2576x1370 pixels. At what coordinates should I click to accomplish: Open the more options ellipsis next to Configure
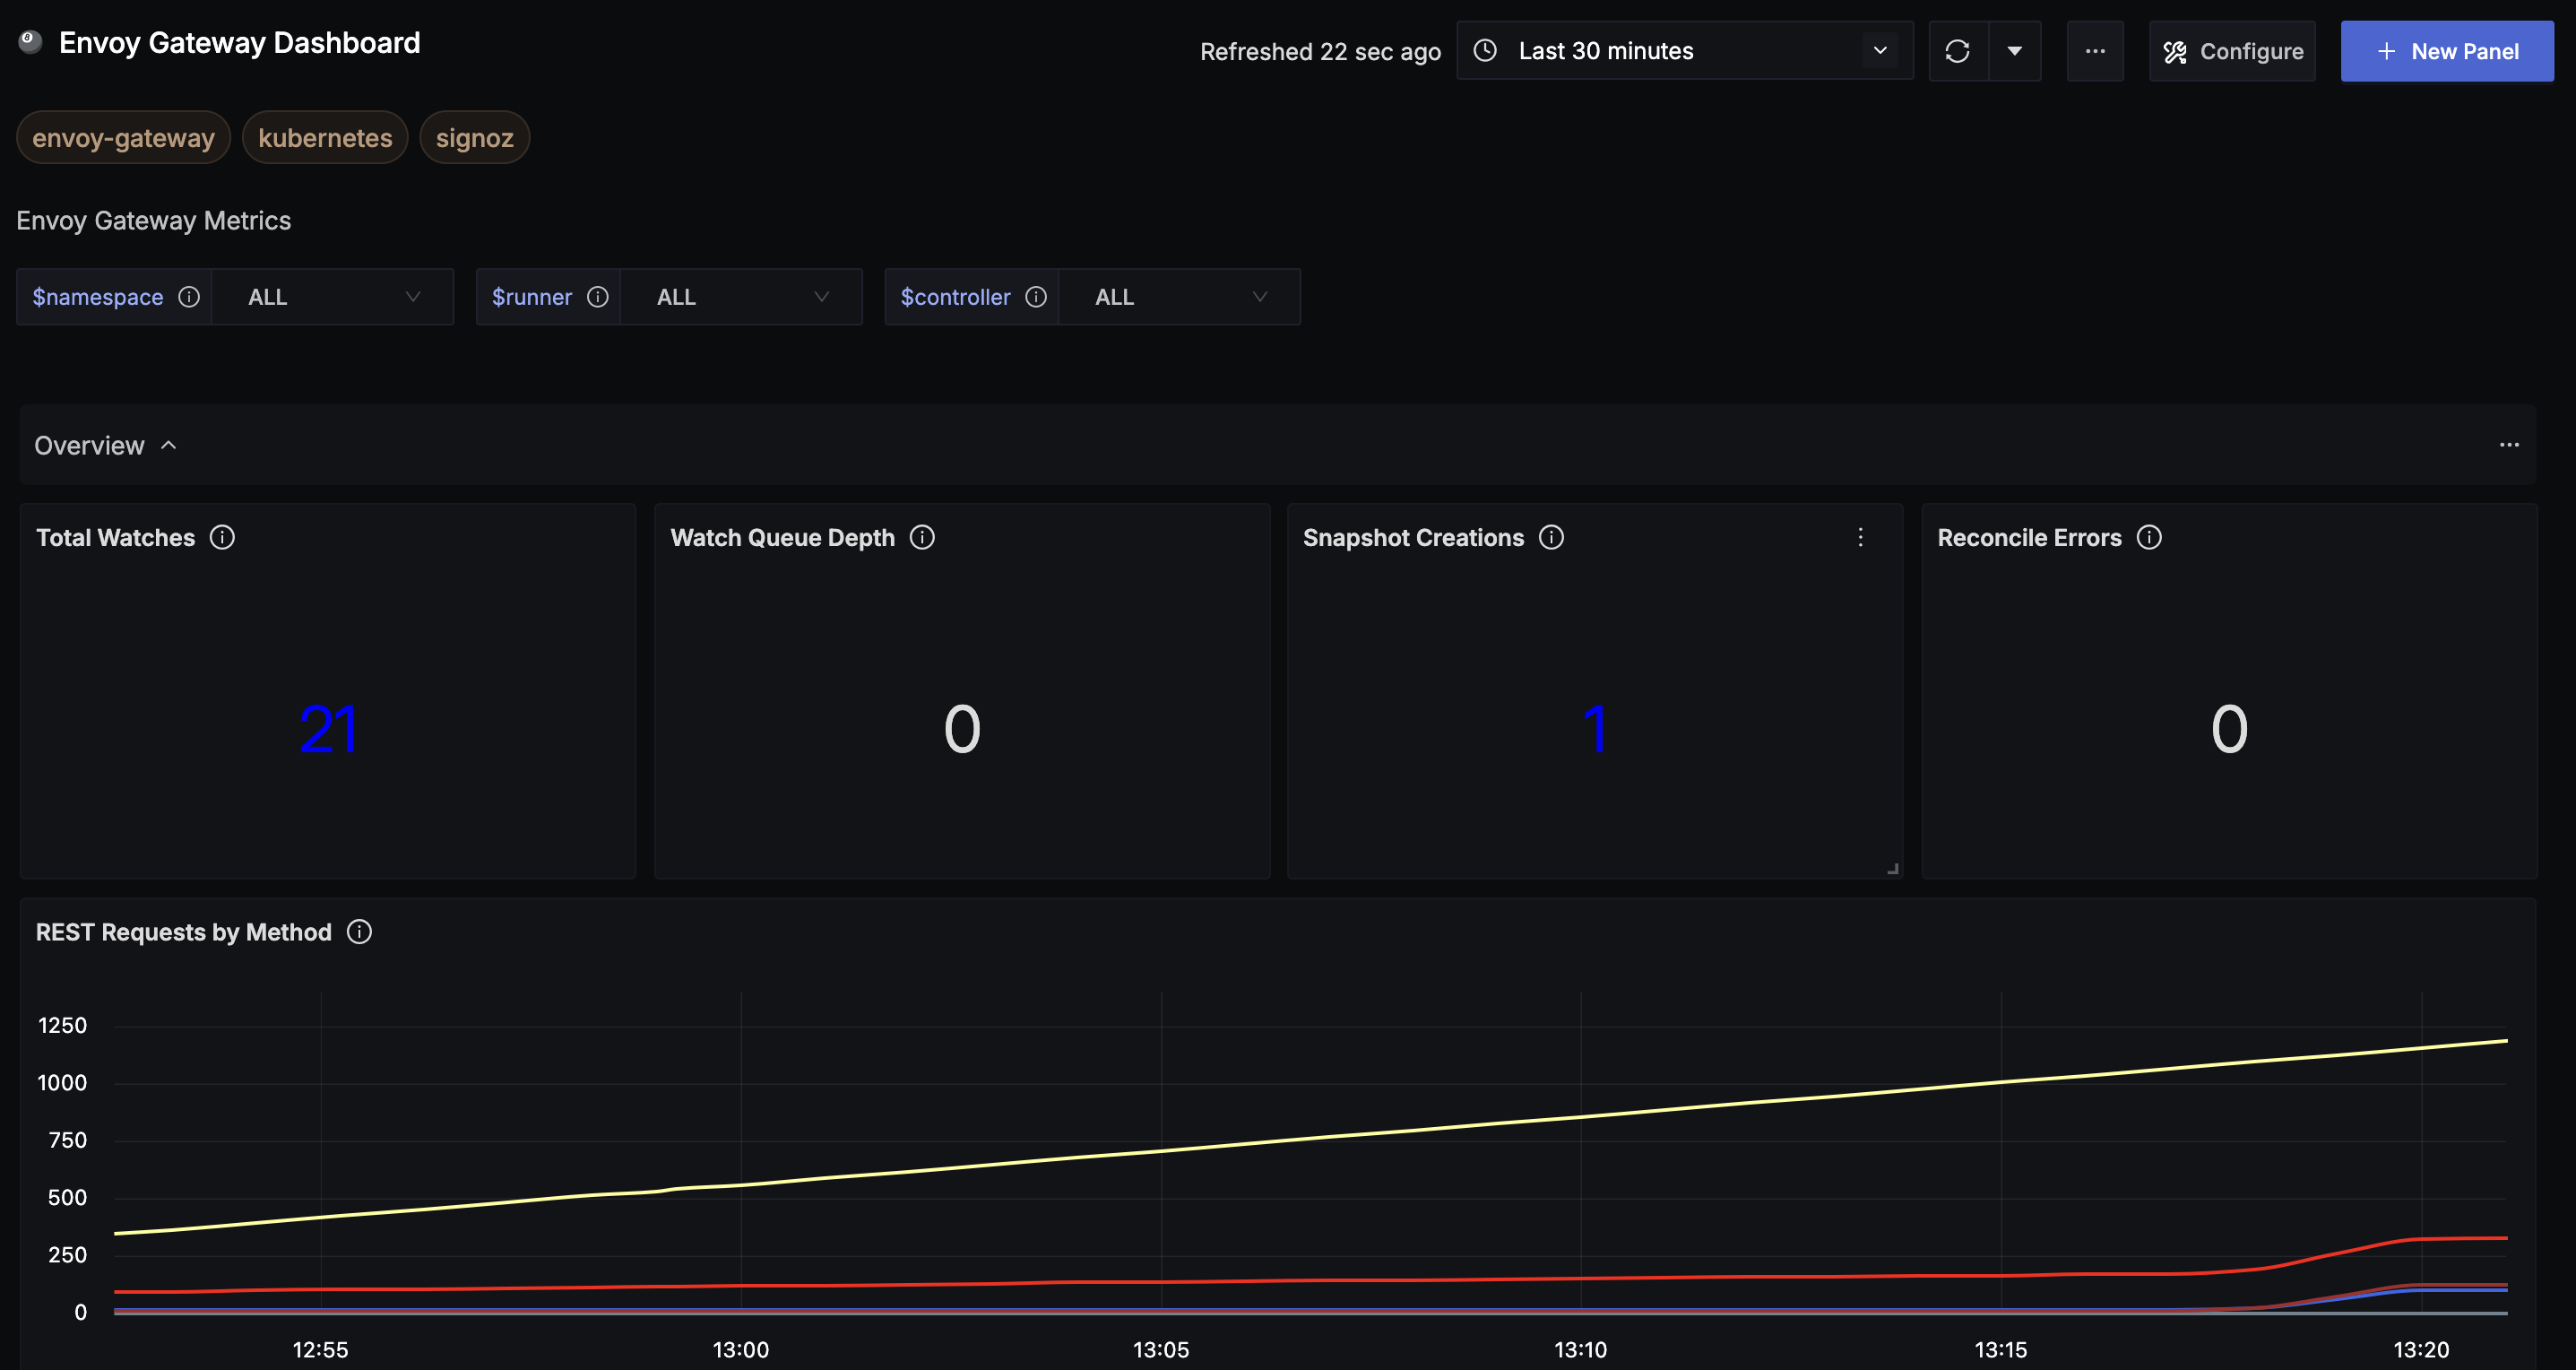click(2096, 50)
